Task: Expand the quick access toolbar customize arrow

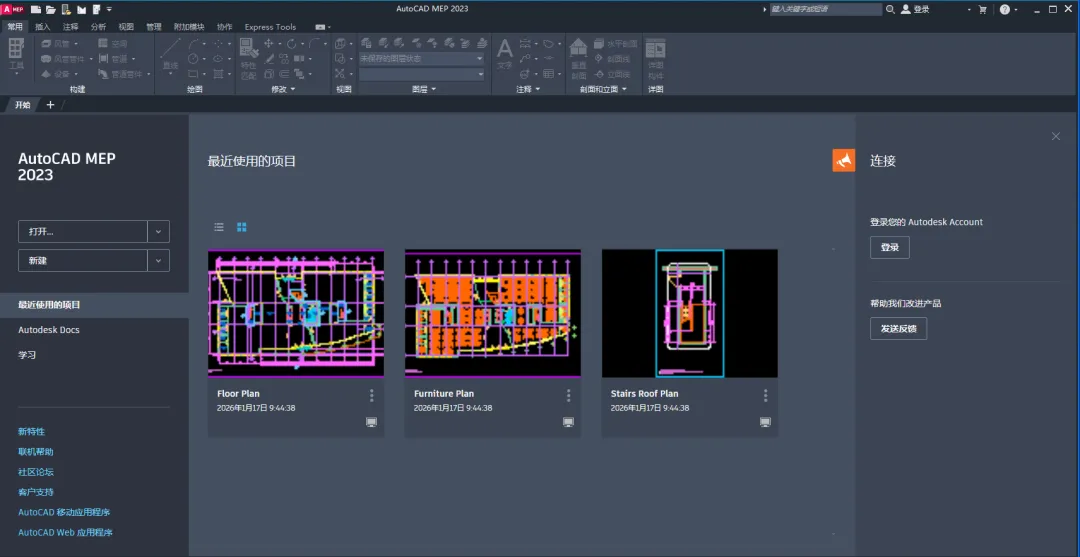Action: click(109, 9)
